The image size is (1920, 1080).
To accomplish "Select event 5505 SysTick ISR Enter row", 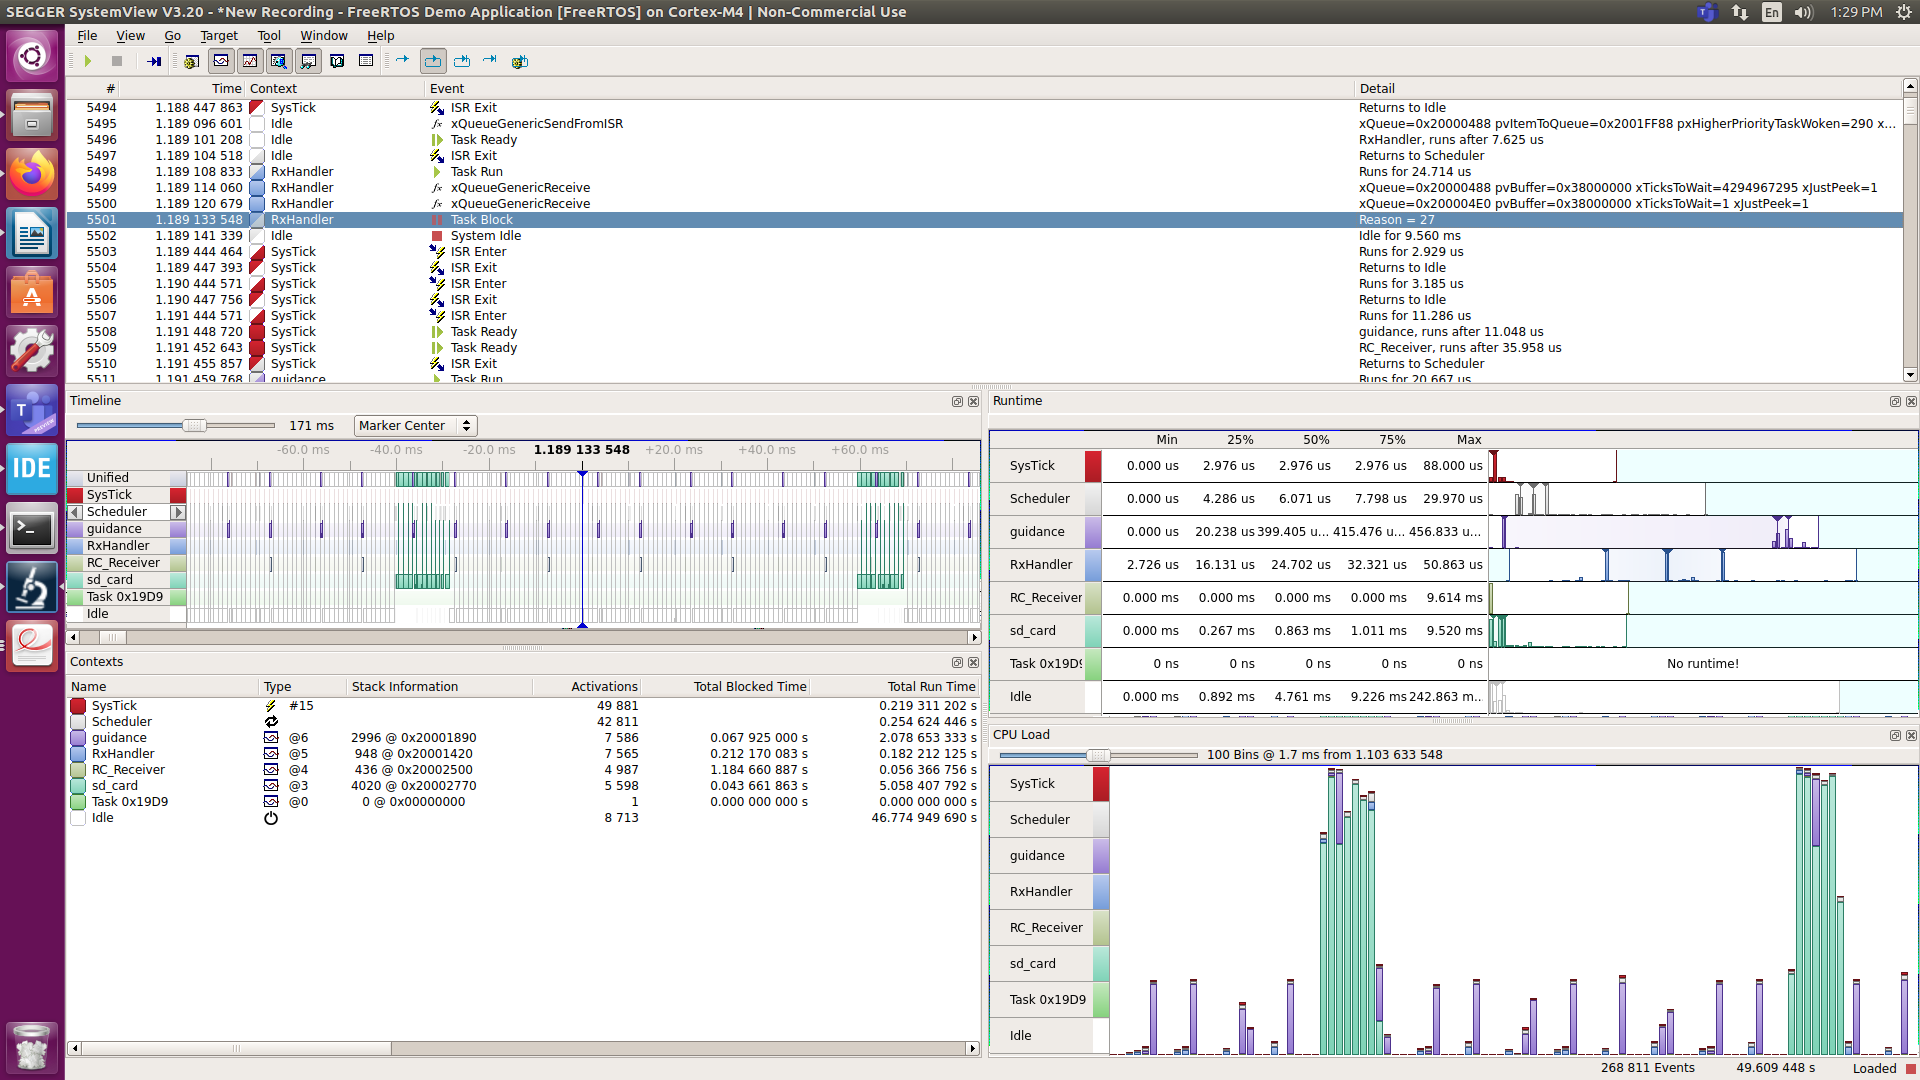I will tap(984, 284).
